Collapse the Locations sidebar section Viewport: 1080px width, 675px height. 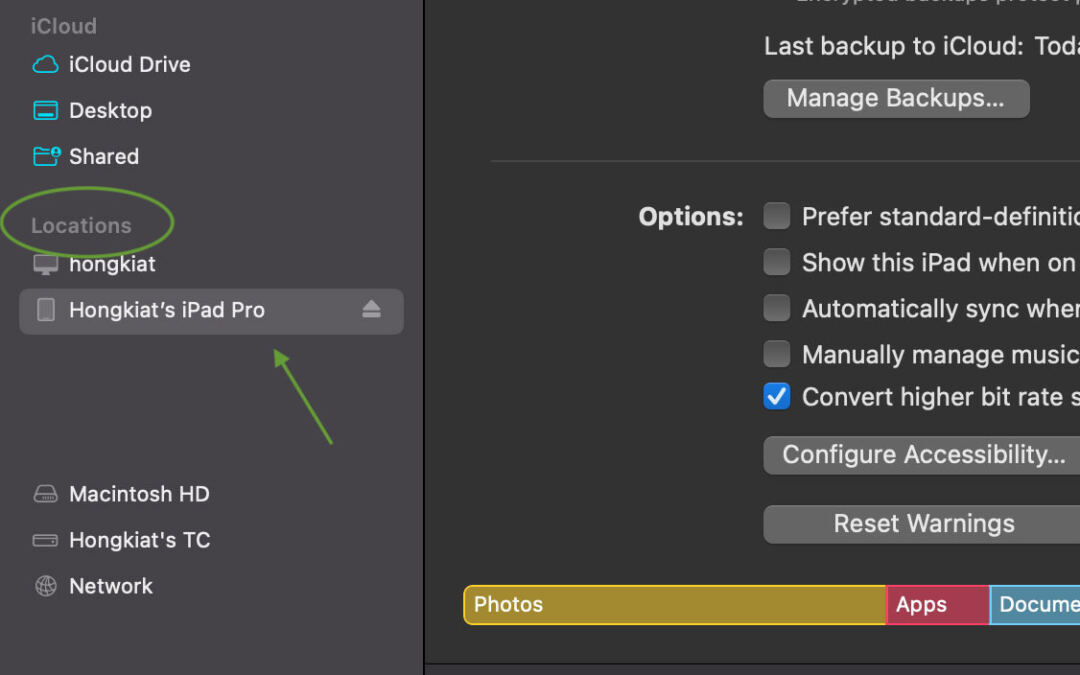[81, 226]
